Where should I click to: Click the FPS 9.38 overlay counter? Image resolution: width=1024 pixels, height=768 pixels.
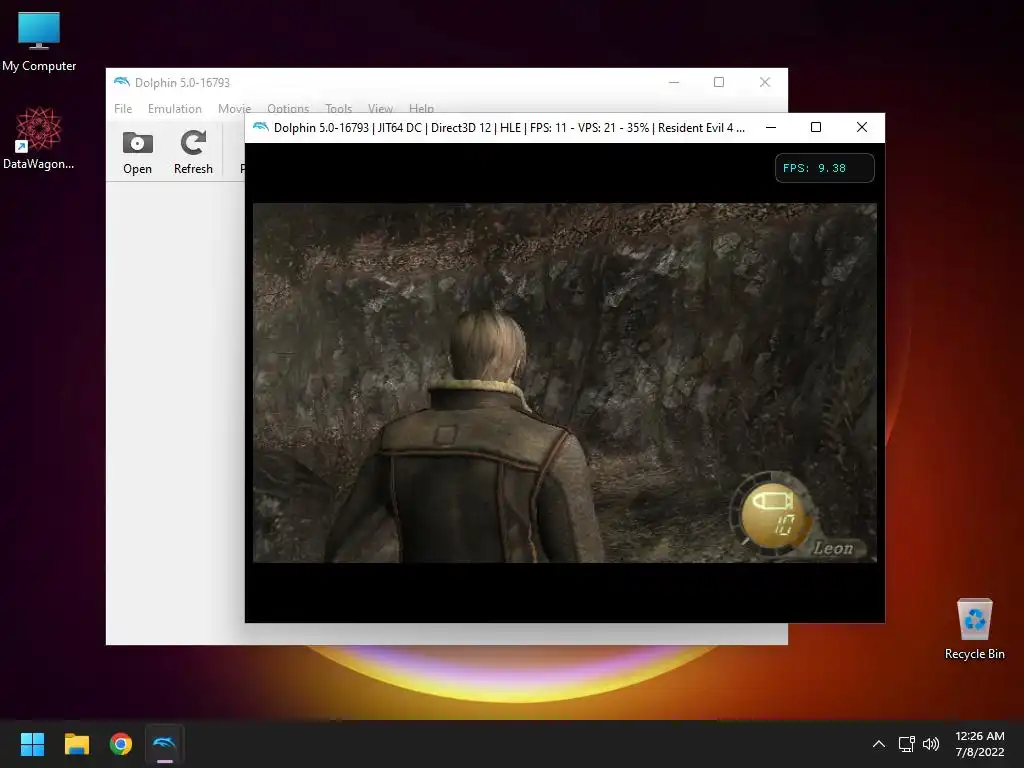pyautogui.click(x=824, y=168)
